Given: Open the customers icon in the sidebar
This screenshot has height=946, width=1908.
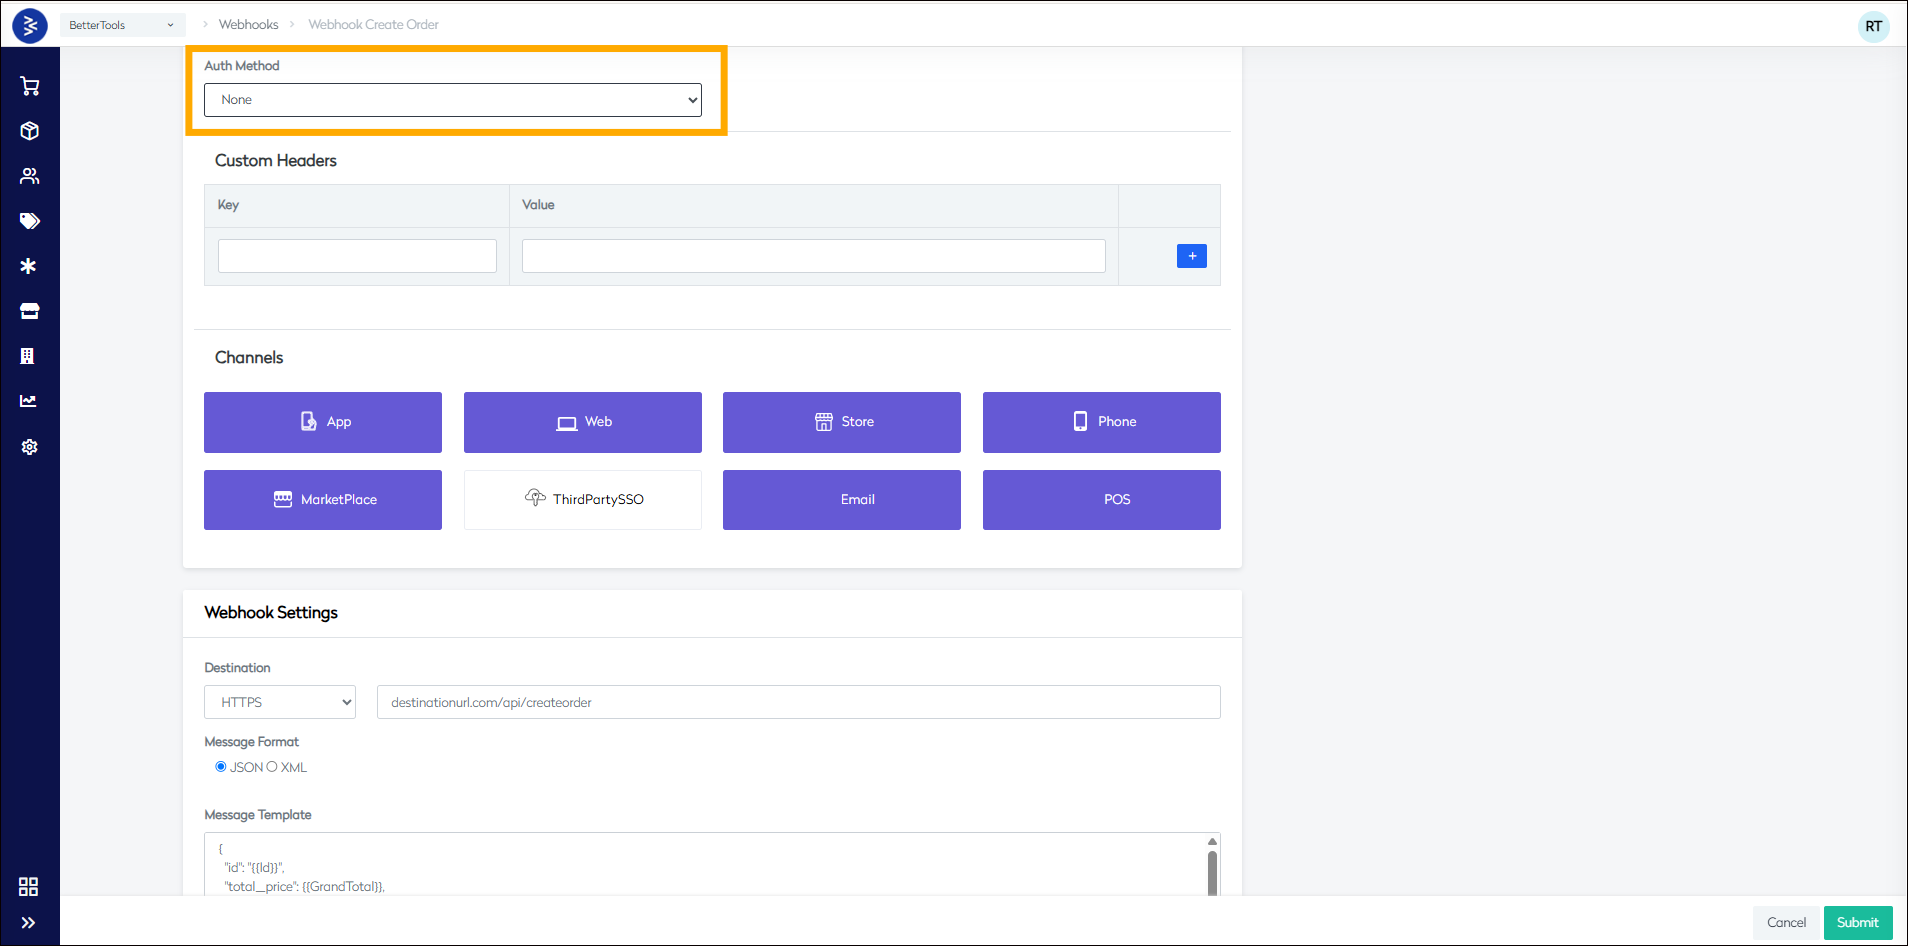Looking at the screenshot, I should tap(30, 176).
